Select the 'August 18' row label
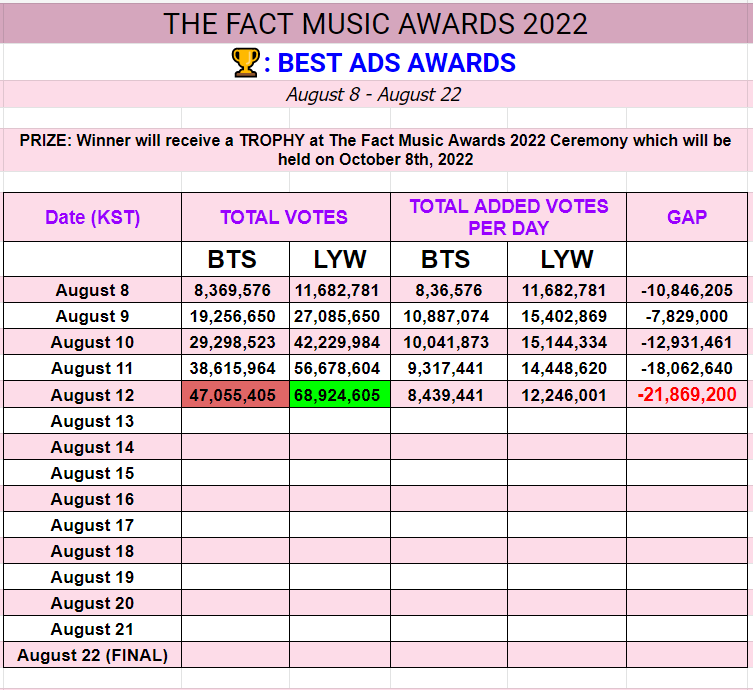 [x=93, y=550]
